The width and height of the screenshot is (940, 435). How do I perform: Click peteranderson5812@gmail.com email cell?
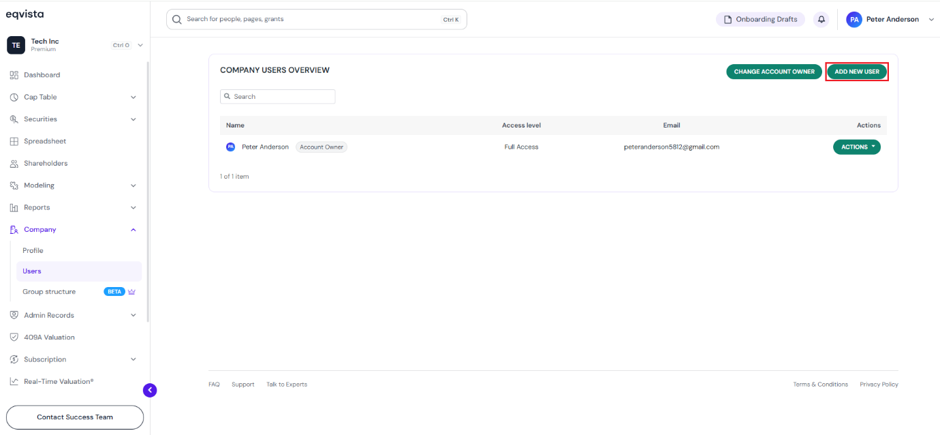[671, 147]
